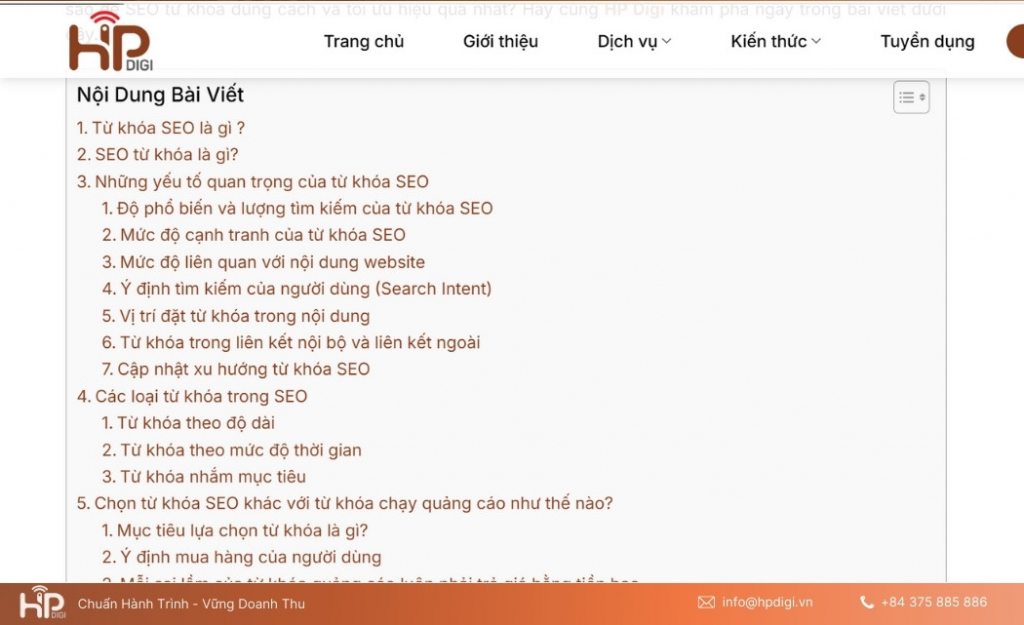Open 'Từ khóa nhắm mục tiêu' link
This screenshot has height=625, width=1024.
tap(204, 477)
